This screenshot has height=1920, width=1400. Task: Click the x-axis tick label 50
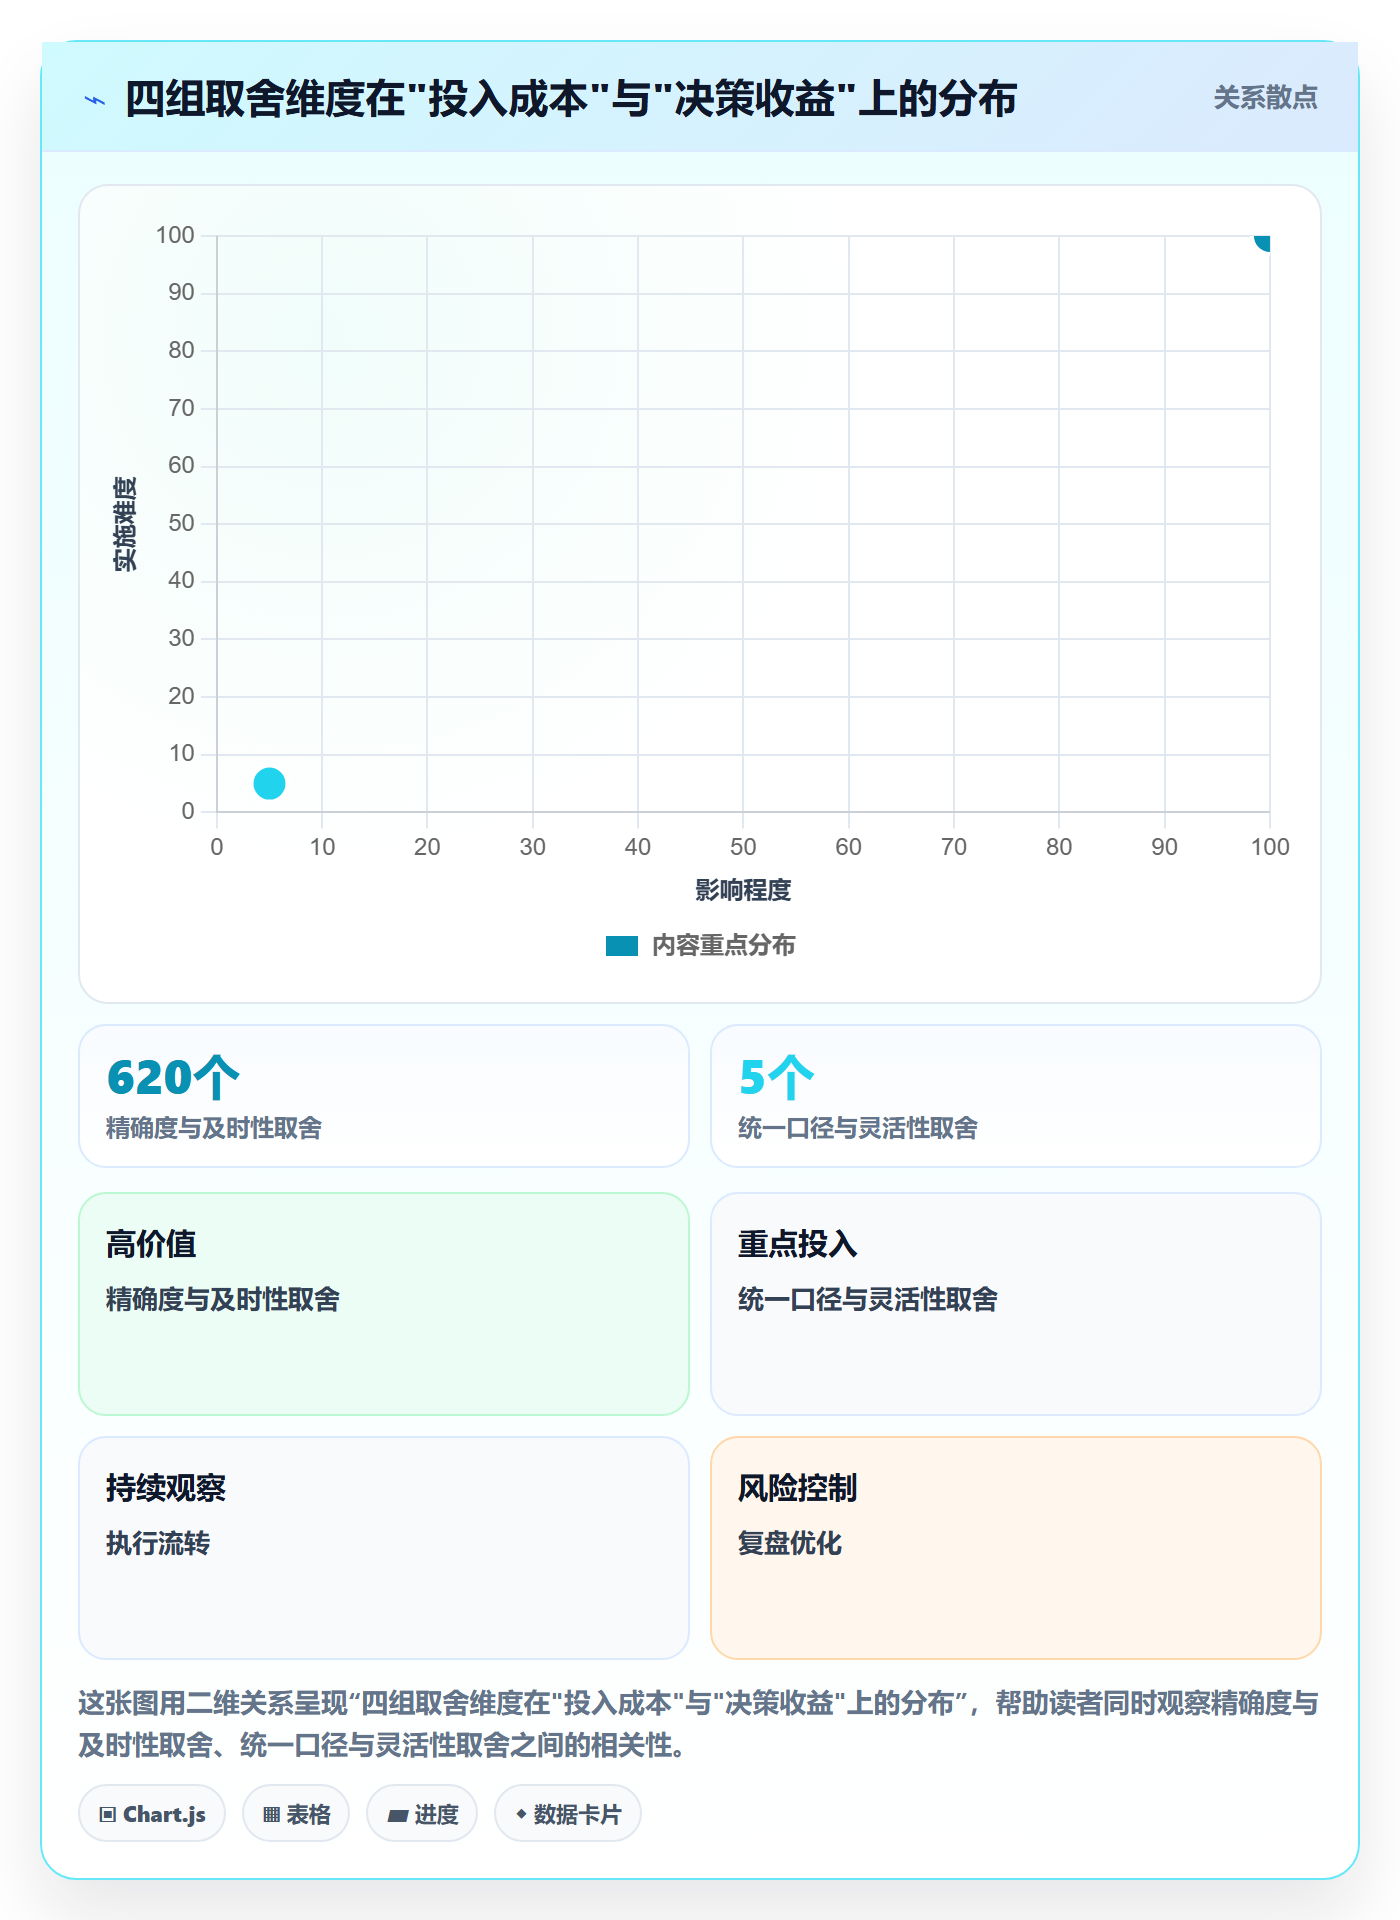(743, 847)
